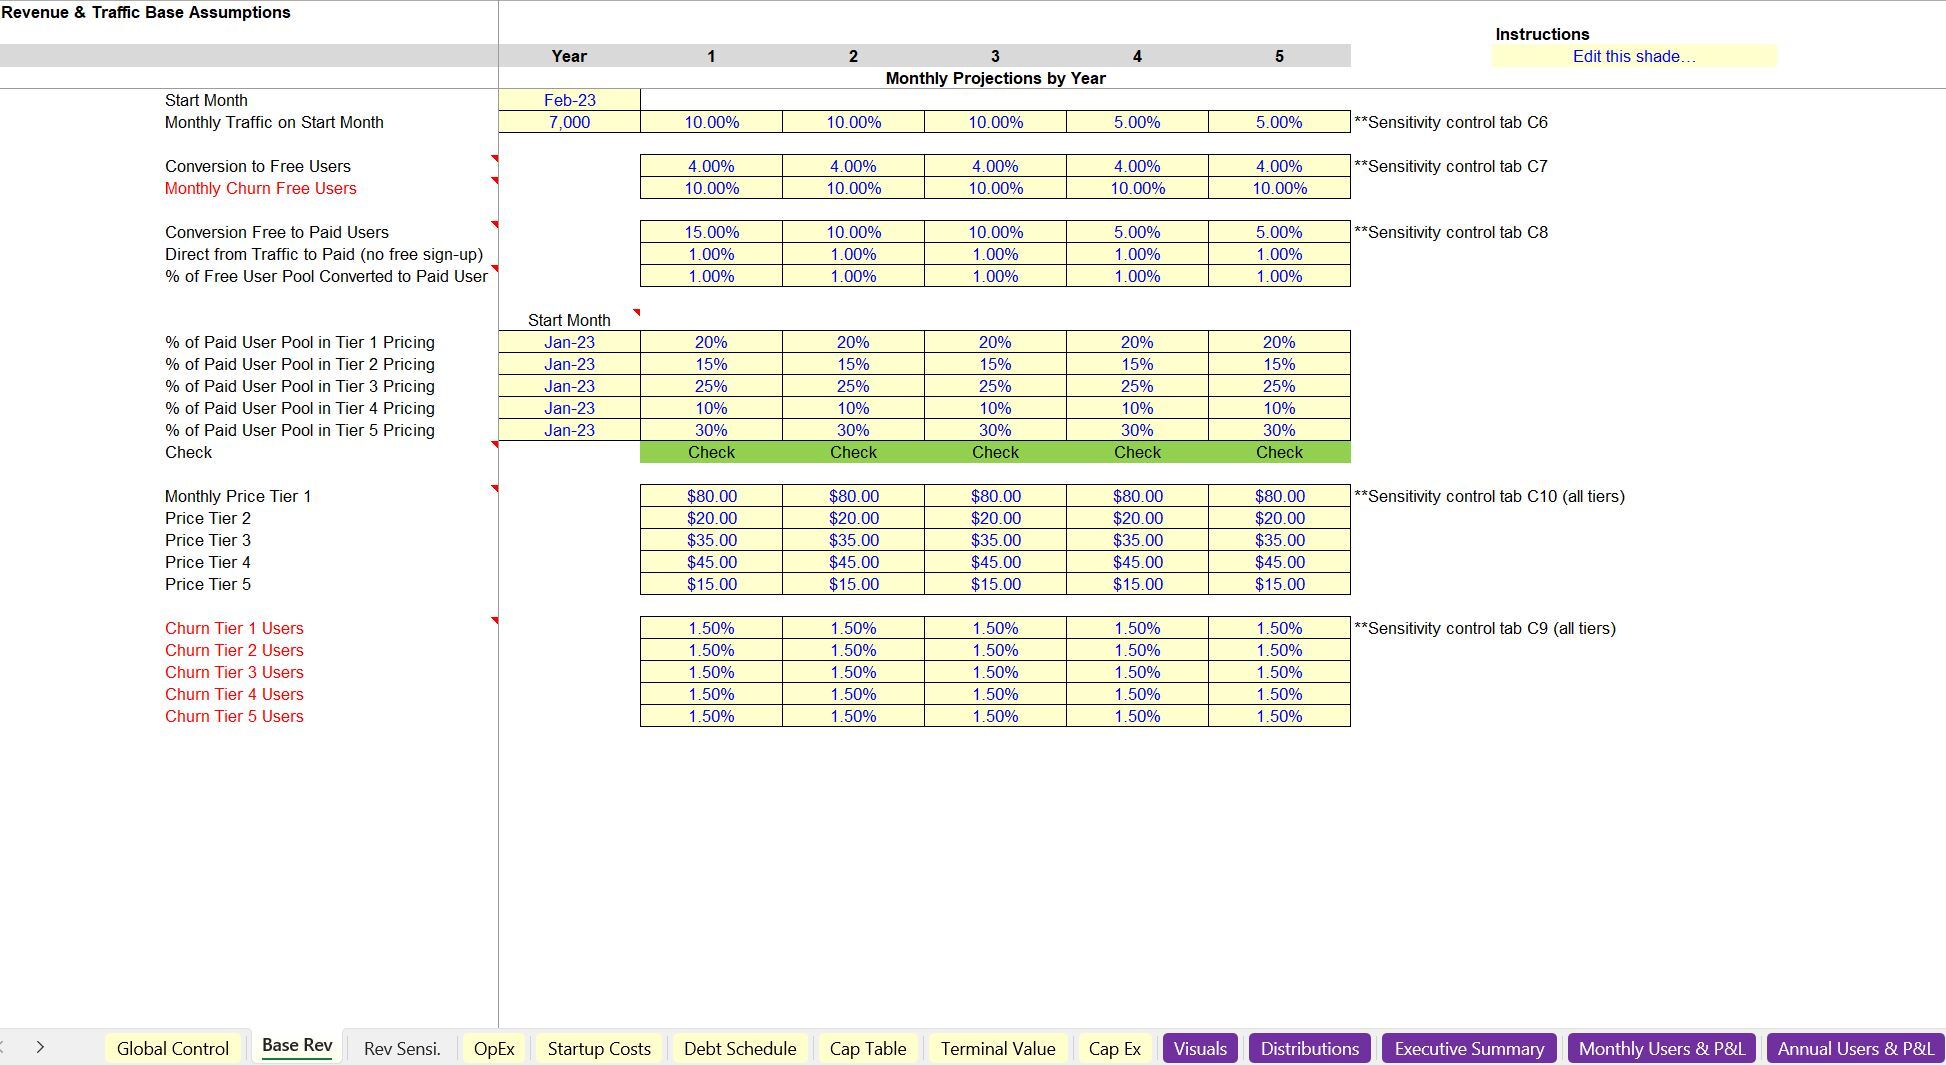Open the Rev Sensi. sheet tab

(401, 1048)
